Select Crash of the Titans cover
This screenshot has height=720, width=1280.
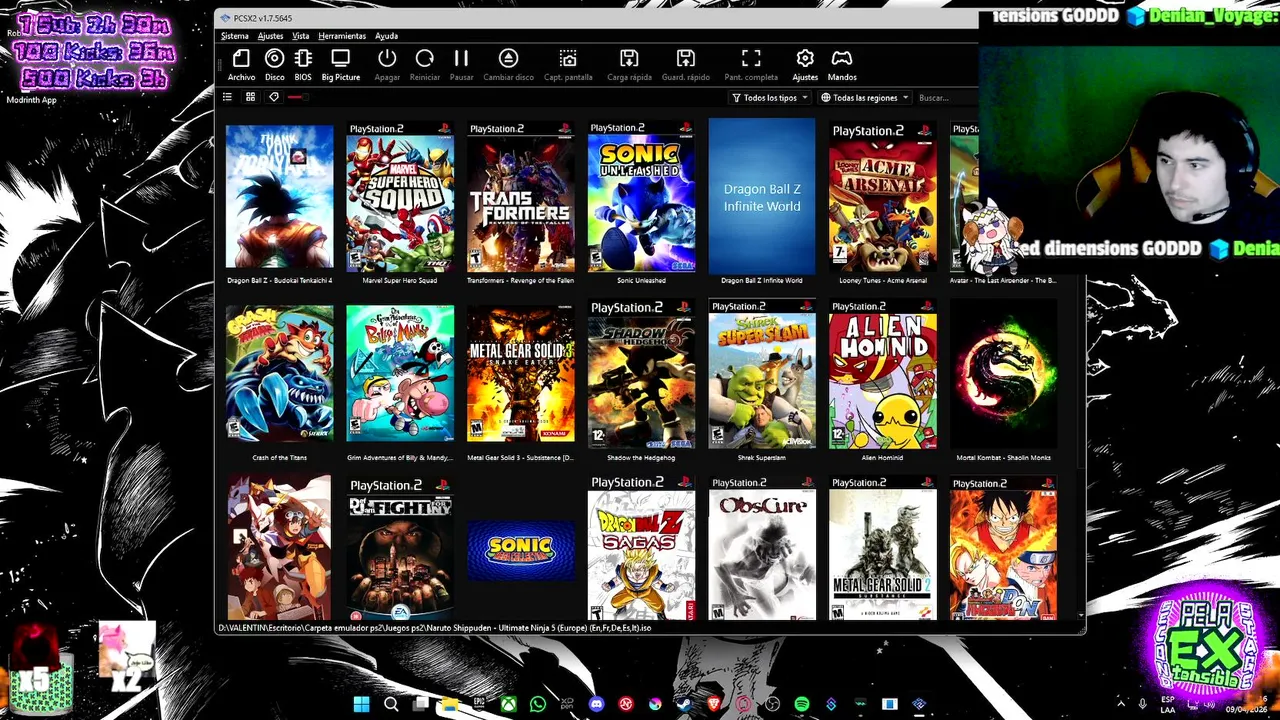[279, 373]
